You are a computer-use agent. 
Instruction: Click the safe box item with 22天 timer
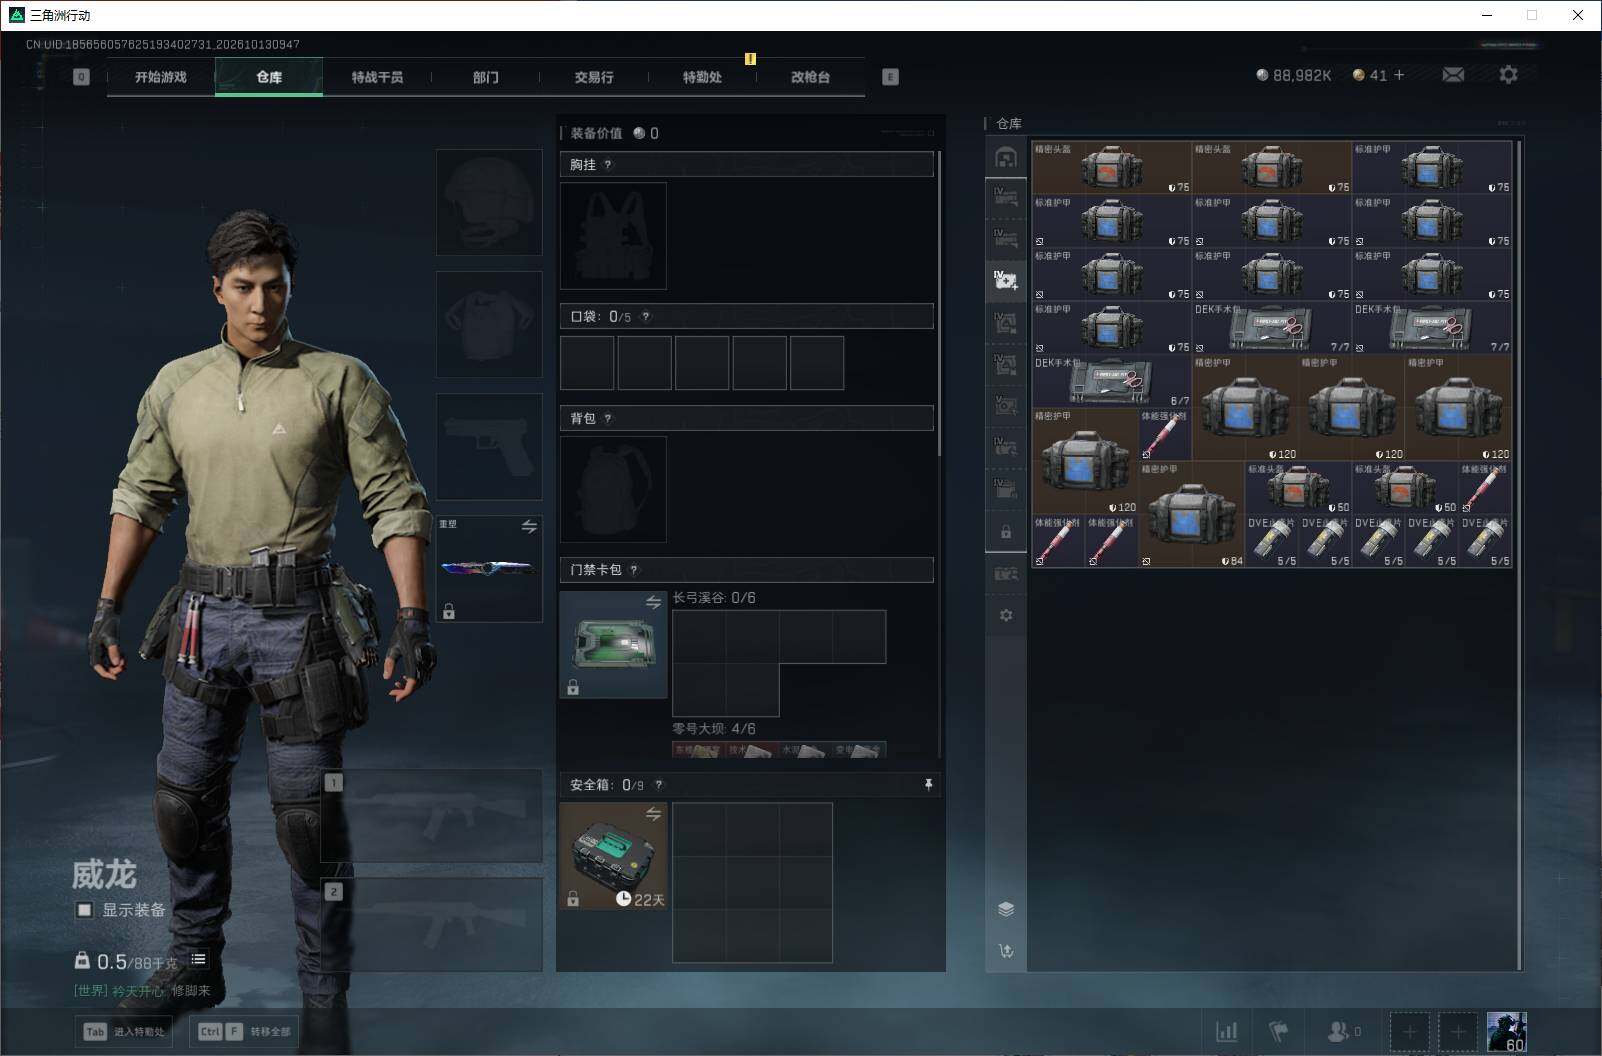click(x=613, y=856)
